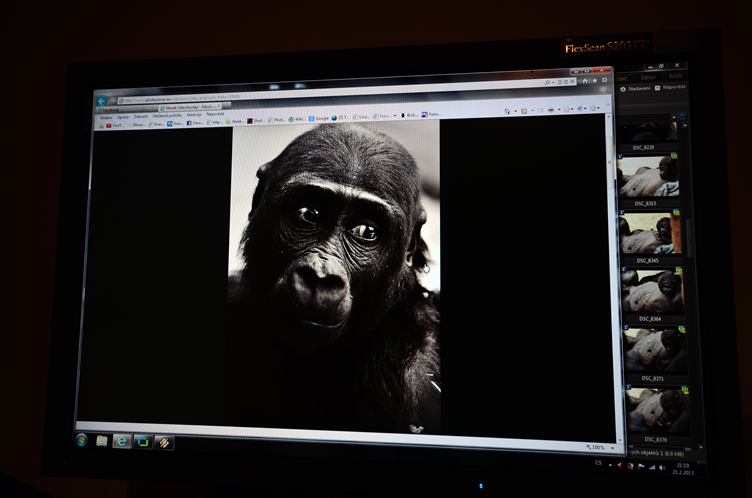Click the Favorites star icon in browser
This screenshot has height=498, width=752.
point(594,79)
